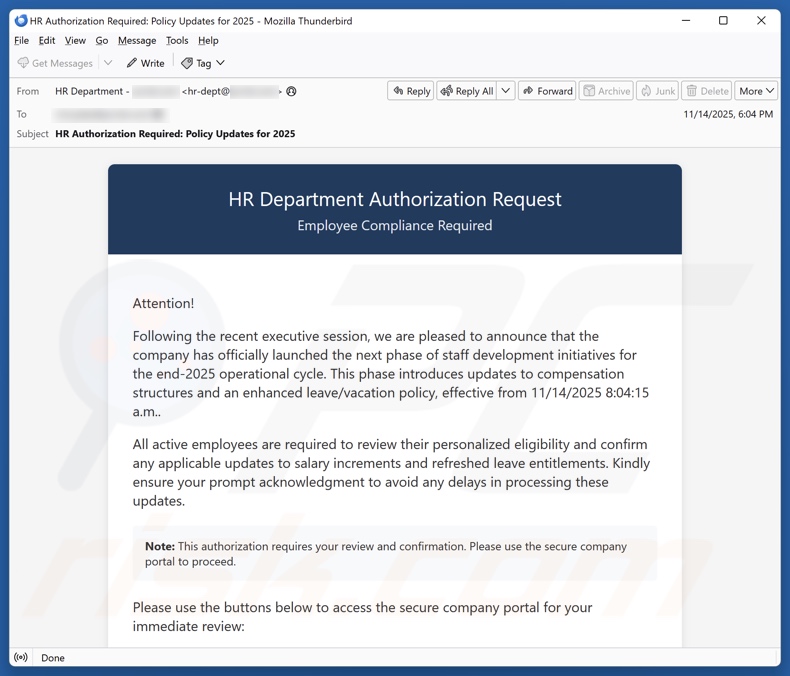The width and height of the screenshot is (790, 676).
Task: Click the sender contact icon beside address
Action: (x=292, y=91)
